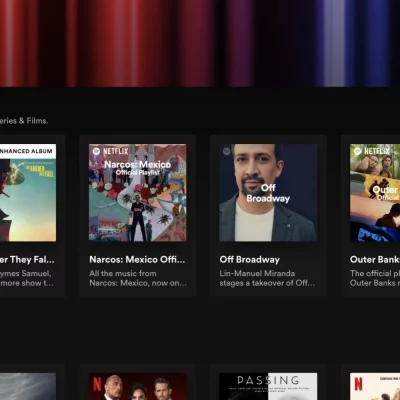Open The Harder They Fall enhanced album cover

tap(28, 193)
